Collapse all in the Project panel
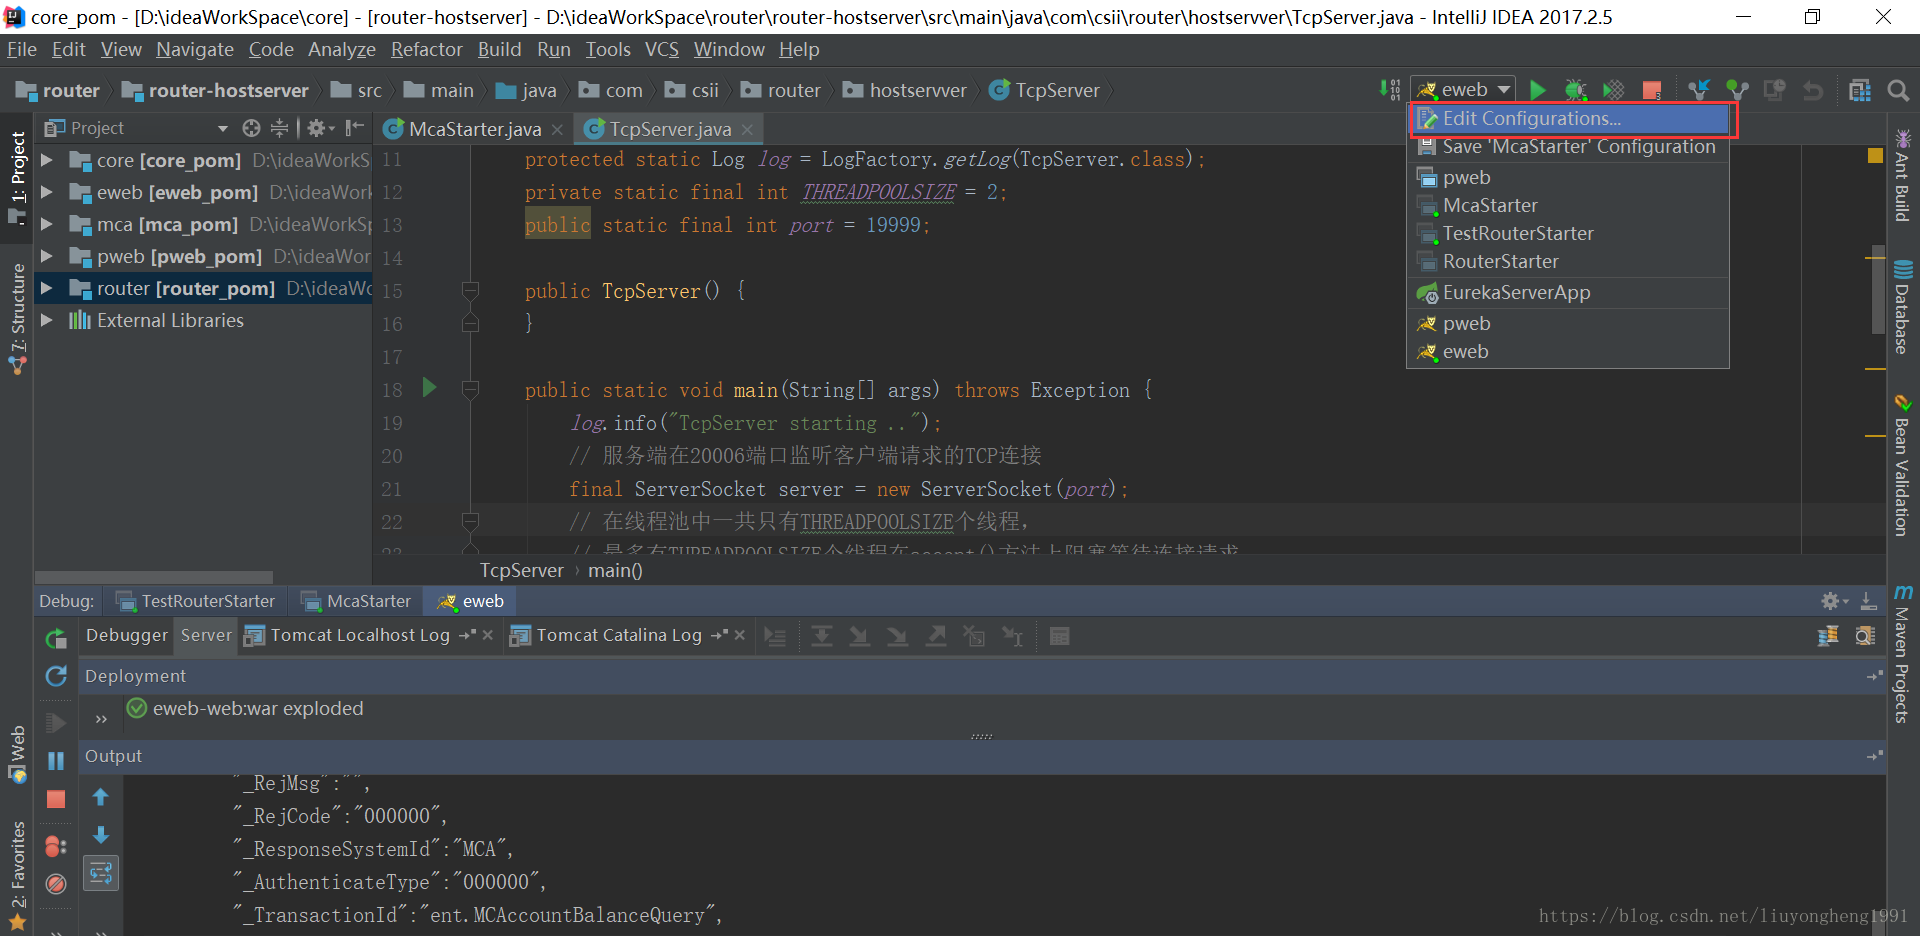This screenshot has height=936, width=1920. point(280,128)
